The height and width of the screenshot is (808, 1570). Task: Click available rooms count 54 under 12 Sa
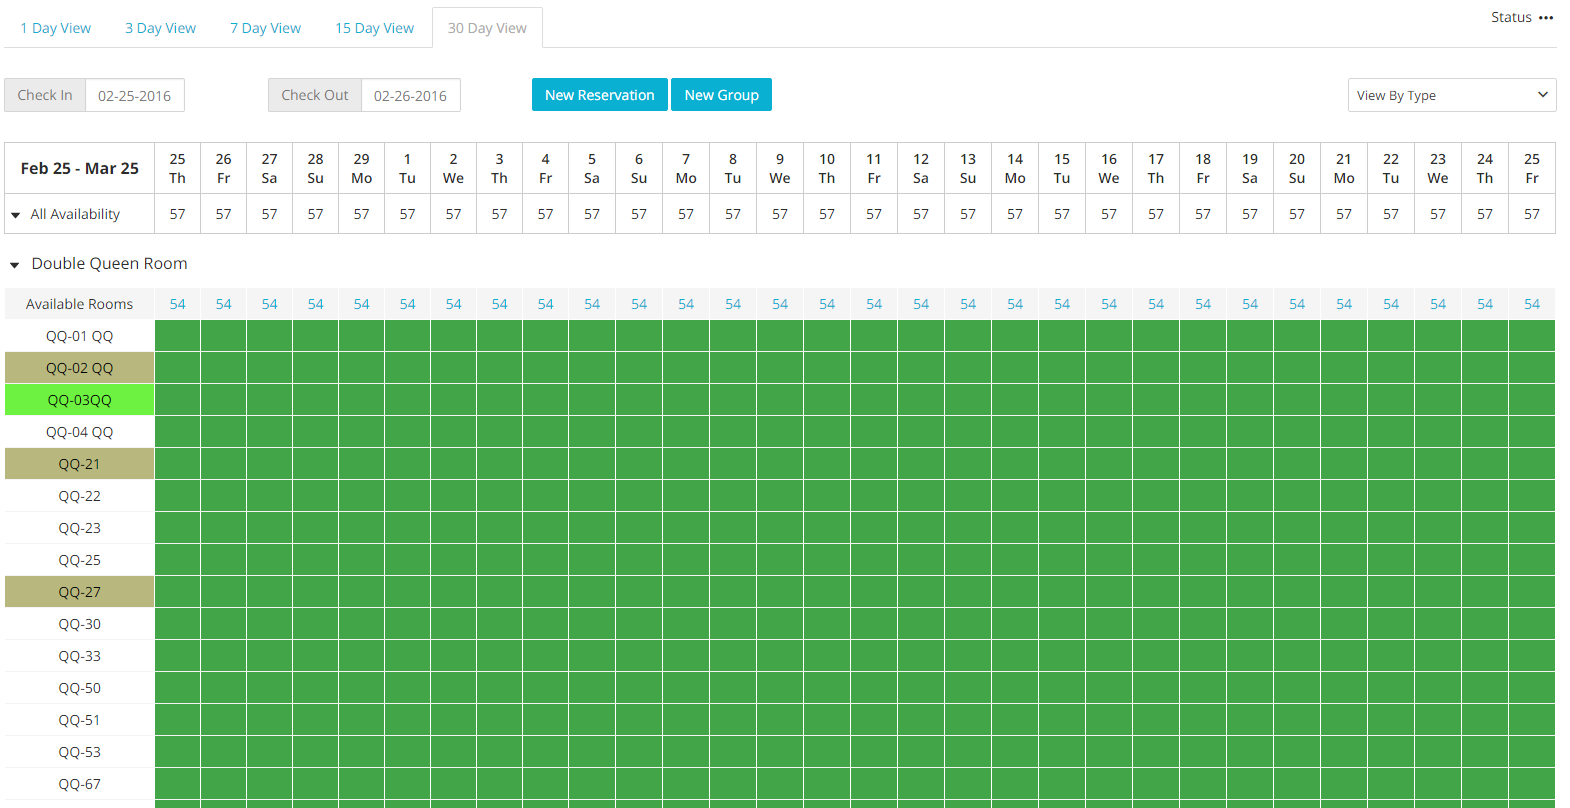pos(921,304)
